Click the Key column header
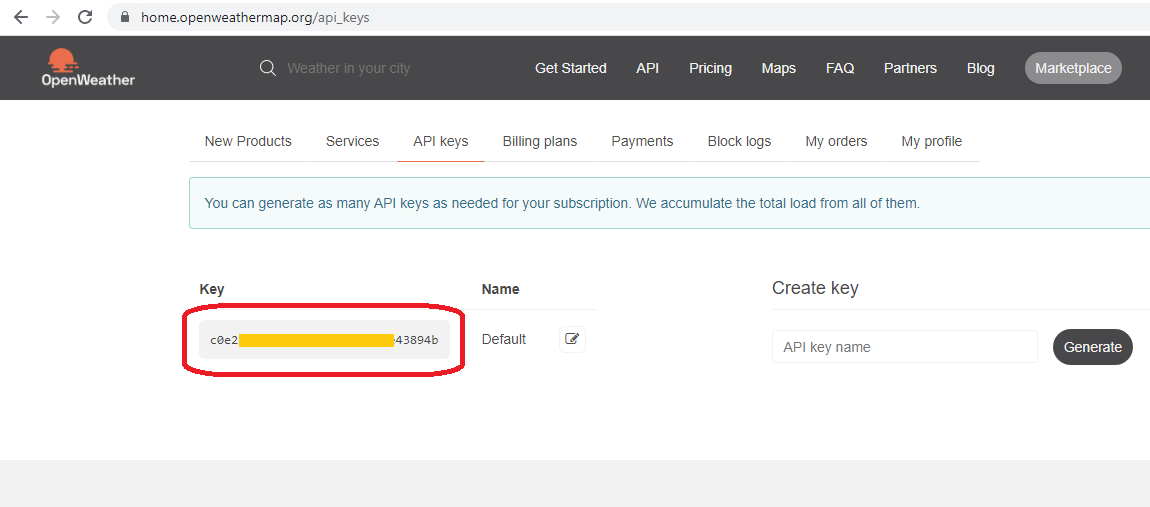The image size is (1150, 507). pyautogui.click(x=212, y=289)
